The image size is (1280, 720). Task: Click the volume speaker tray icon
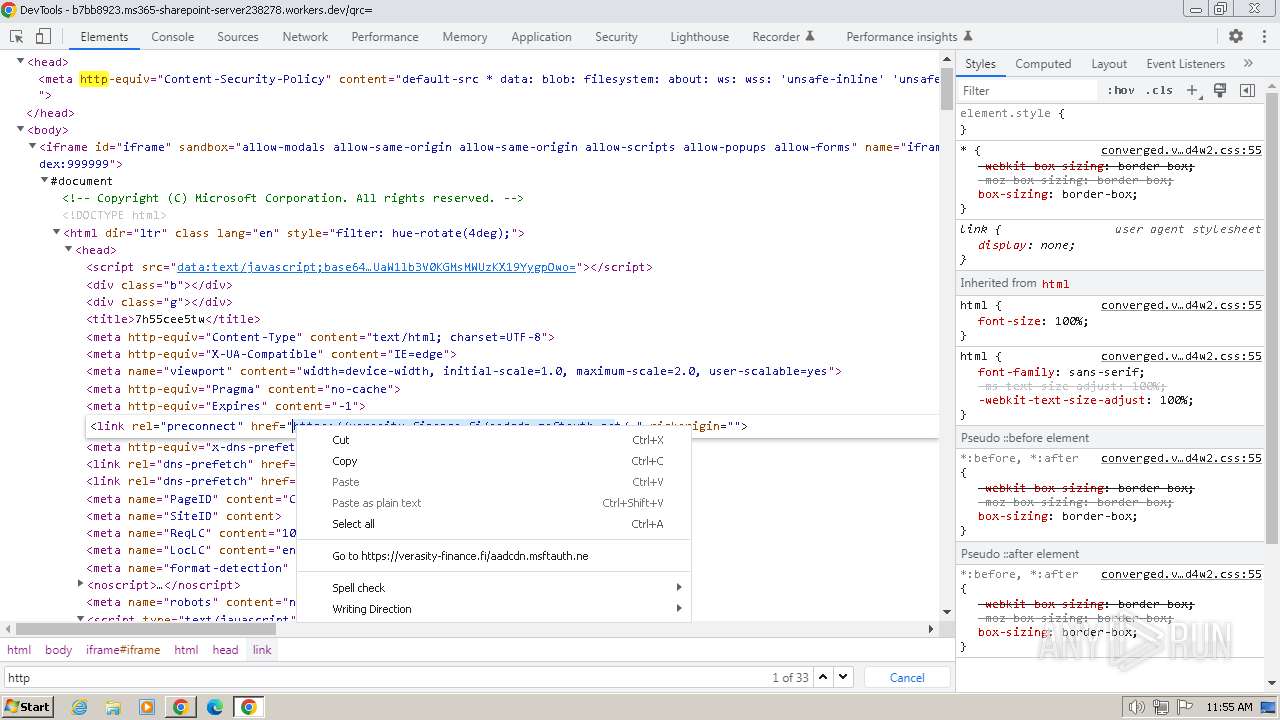pyautogui.click(x=1137, y=707)
